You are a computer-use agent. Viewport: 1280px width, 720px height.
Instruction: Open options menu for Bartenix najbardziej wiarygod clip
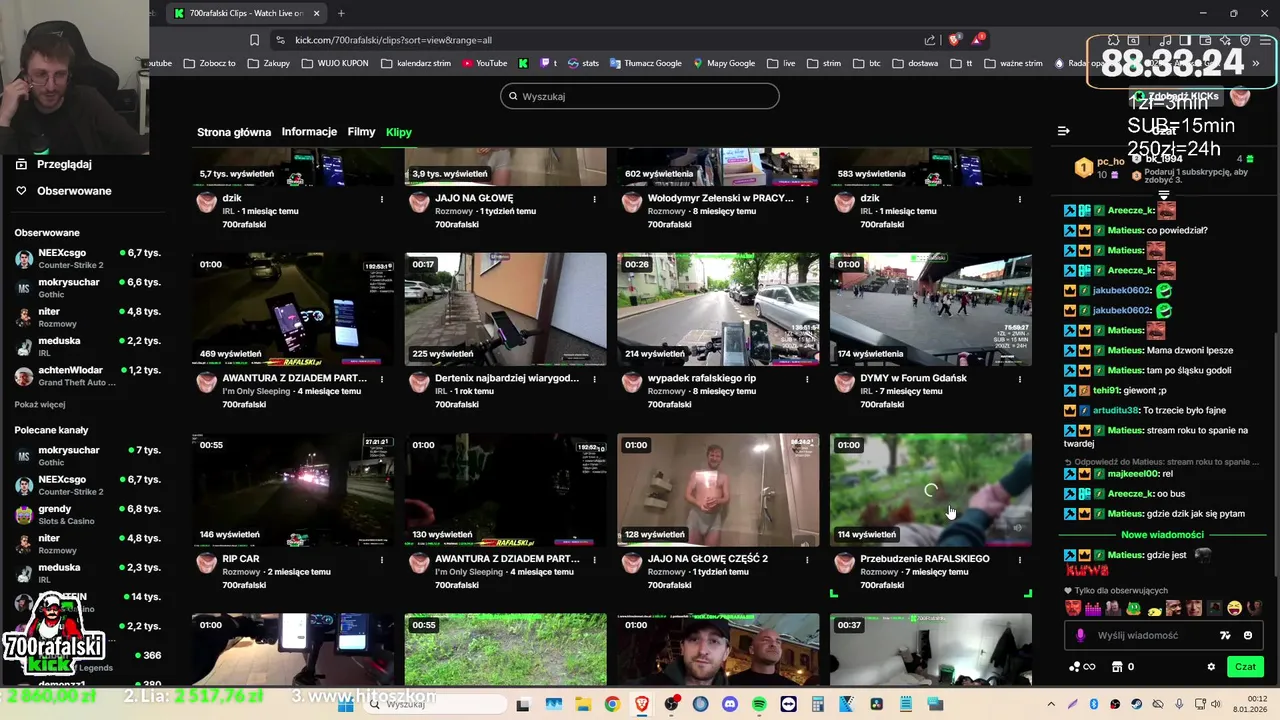point(594,379)
